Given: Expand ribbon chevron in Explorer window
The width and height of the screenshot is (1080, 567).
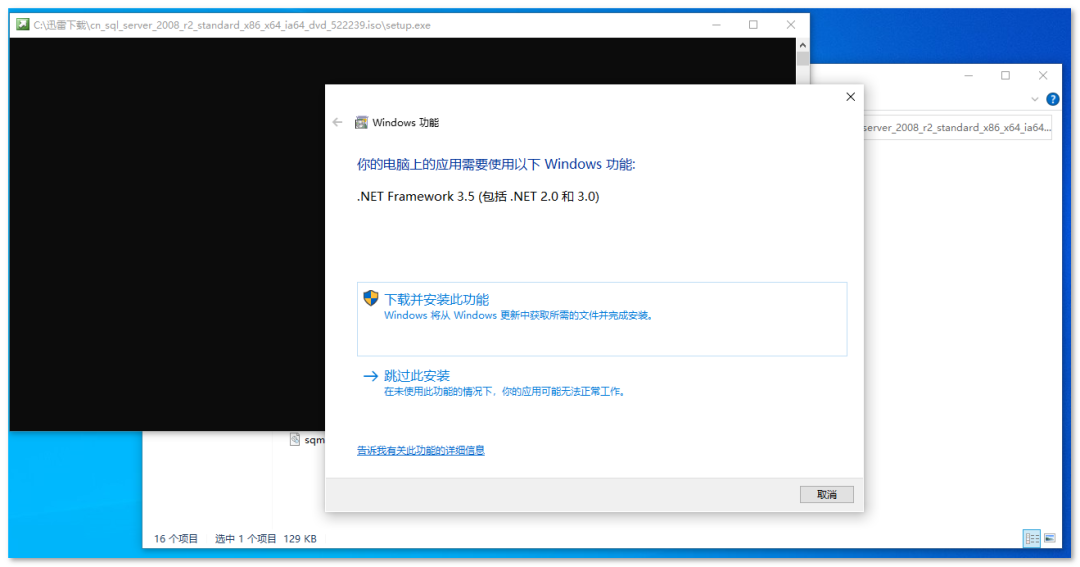Looking at the screenshot, I should [1035, 99].
